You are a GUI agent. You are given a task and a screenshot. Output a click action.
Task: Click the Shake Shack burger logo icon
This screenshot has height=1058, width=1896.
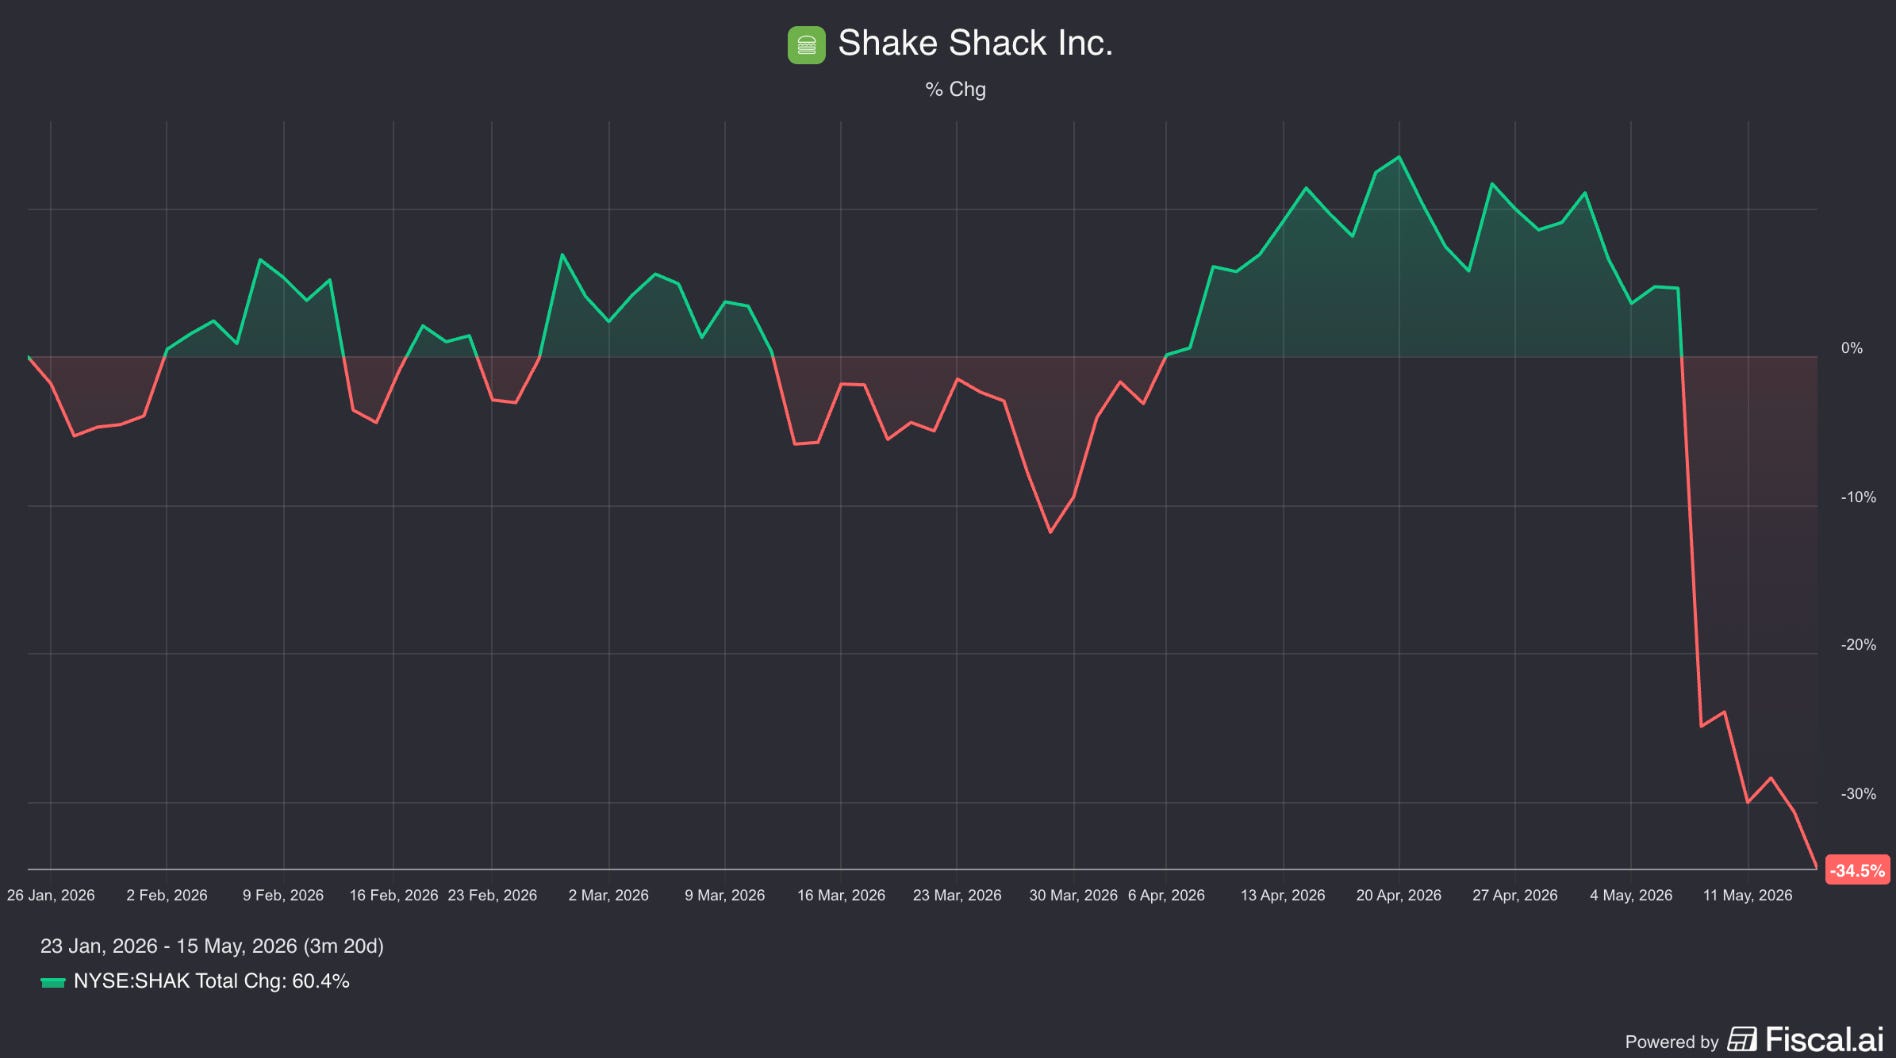click(x=806, y=45)
